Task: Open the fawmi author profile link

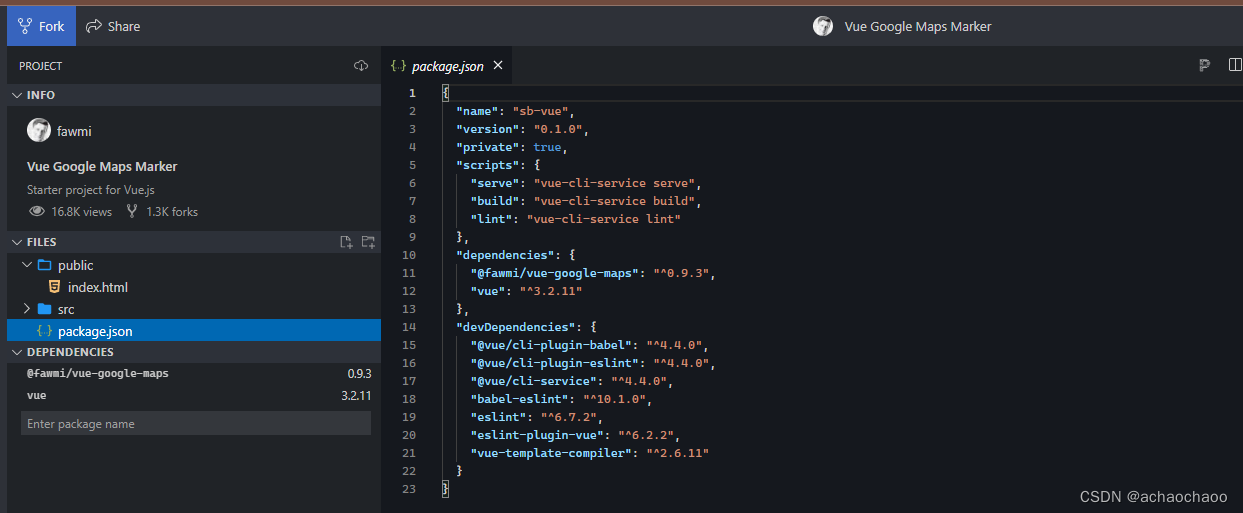Action: [x=74, y=131]
